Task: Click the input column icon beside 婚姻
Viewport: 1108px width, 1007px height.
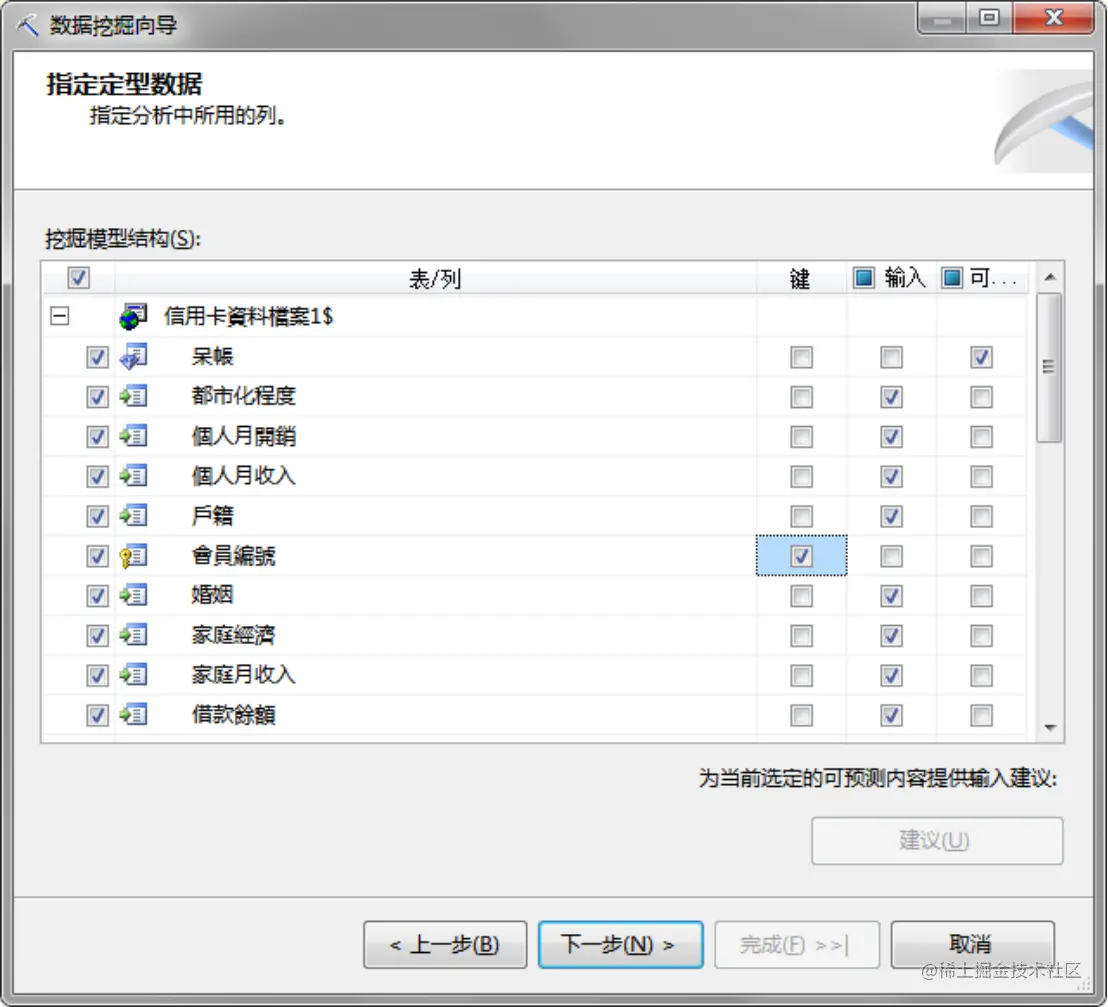Action: (x=133, y=595)
